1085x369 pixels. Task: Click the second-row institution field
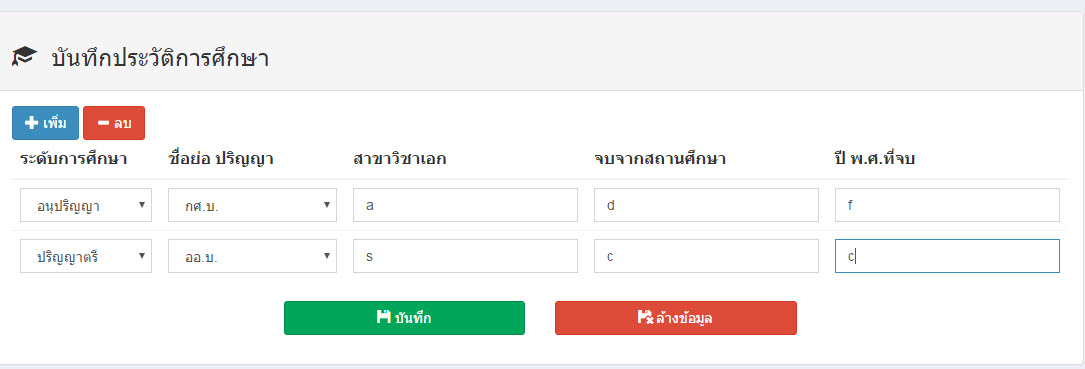coord(706,256)
